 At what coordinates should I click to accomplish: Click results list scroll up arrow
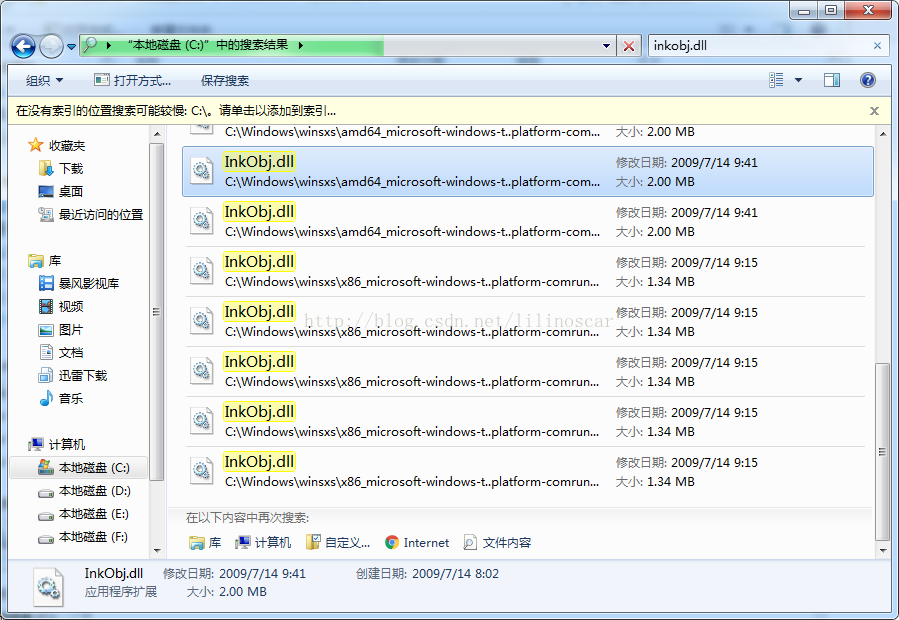pos(883,134)
